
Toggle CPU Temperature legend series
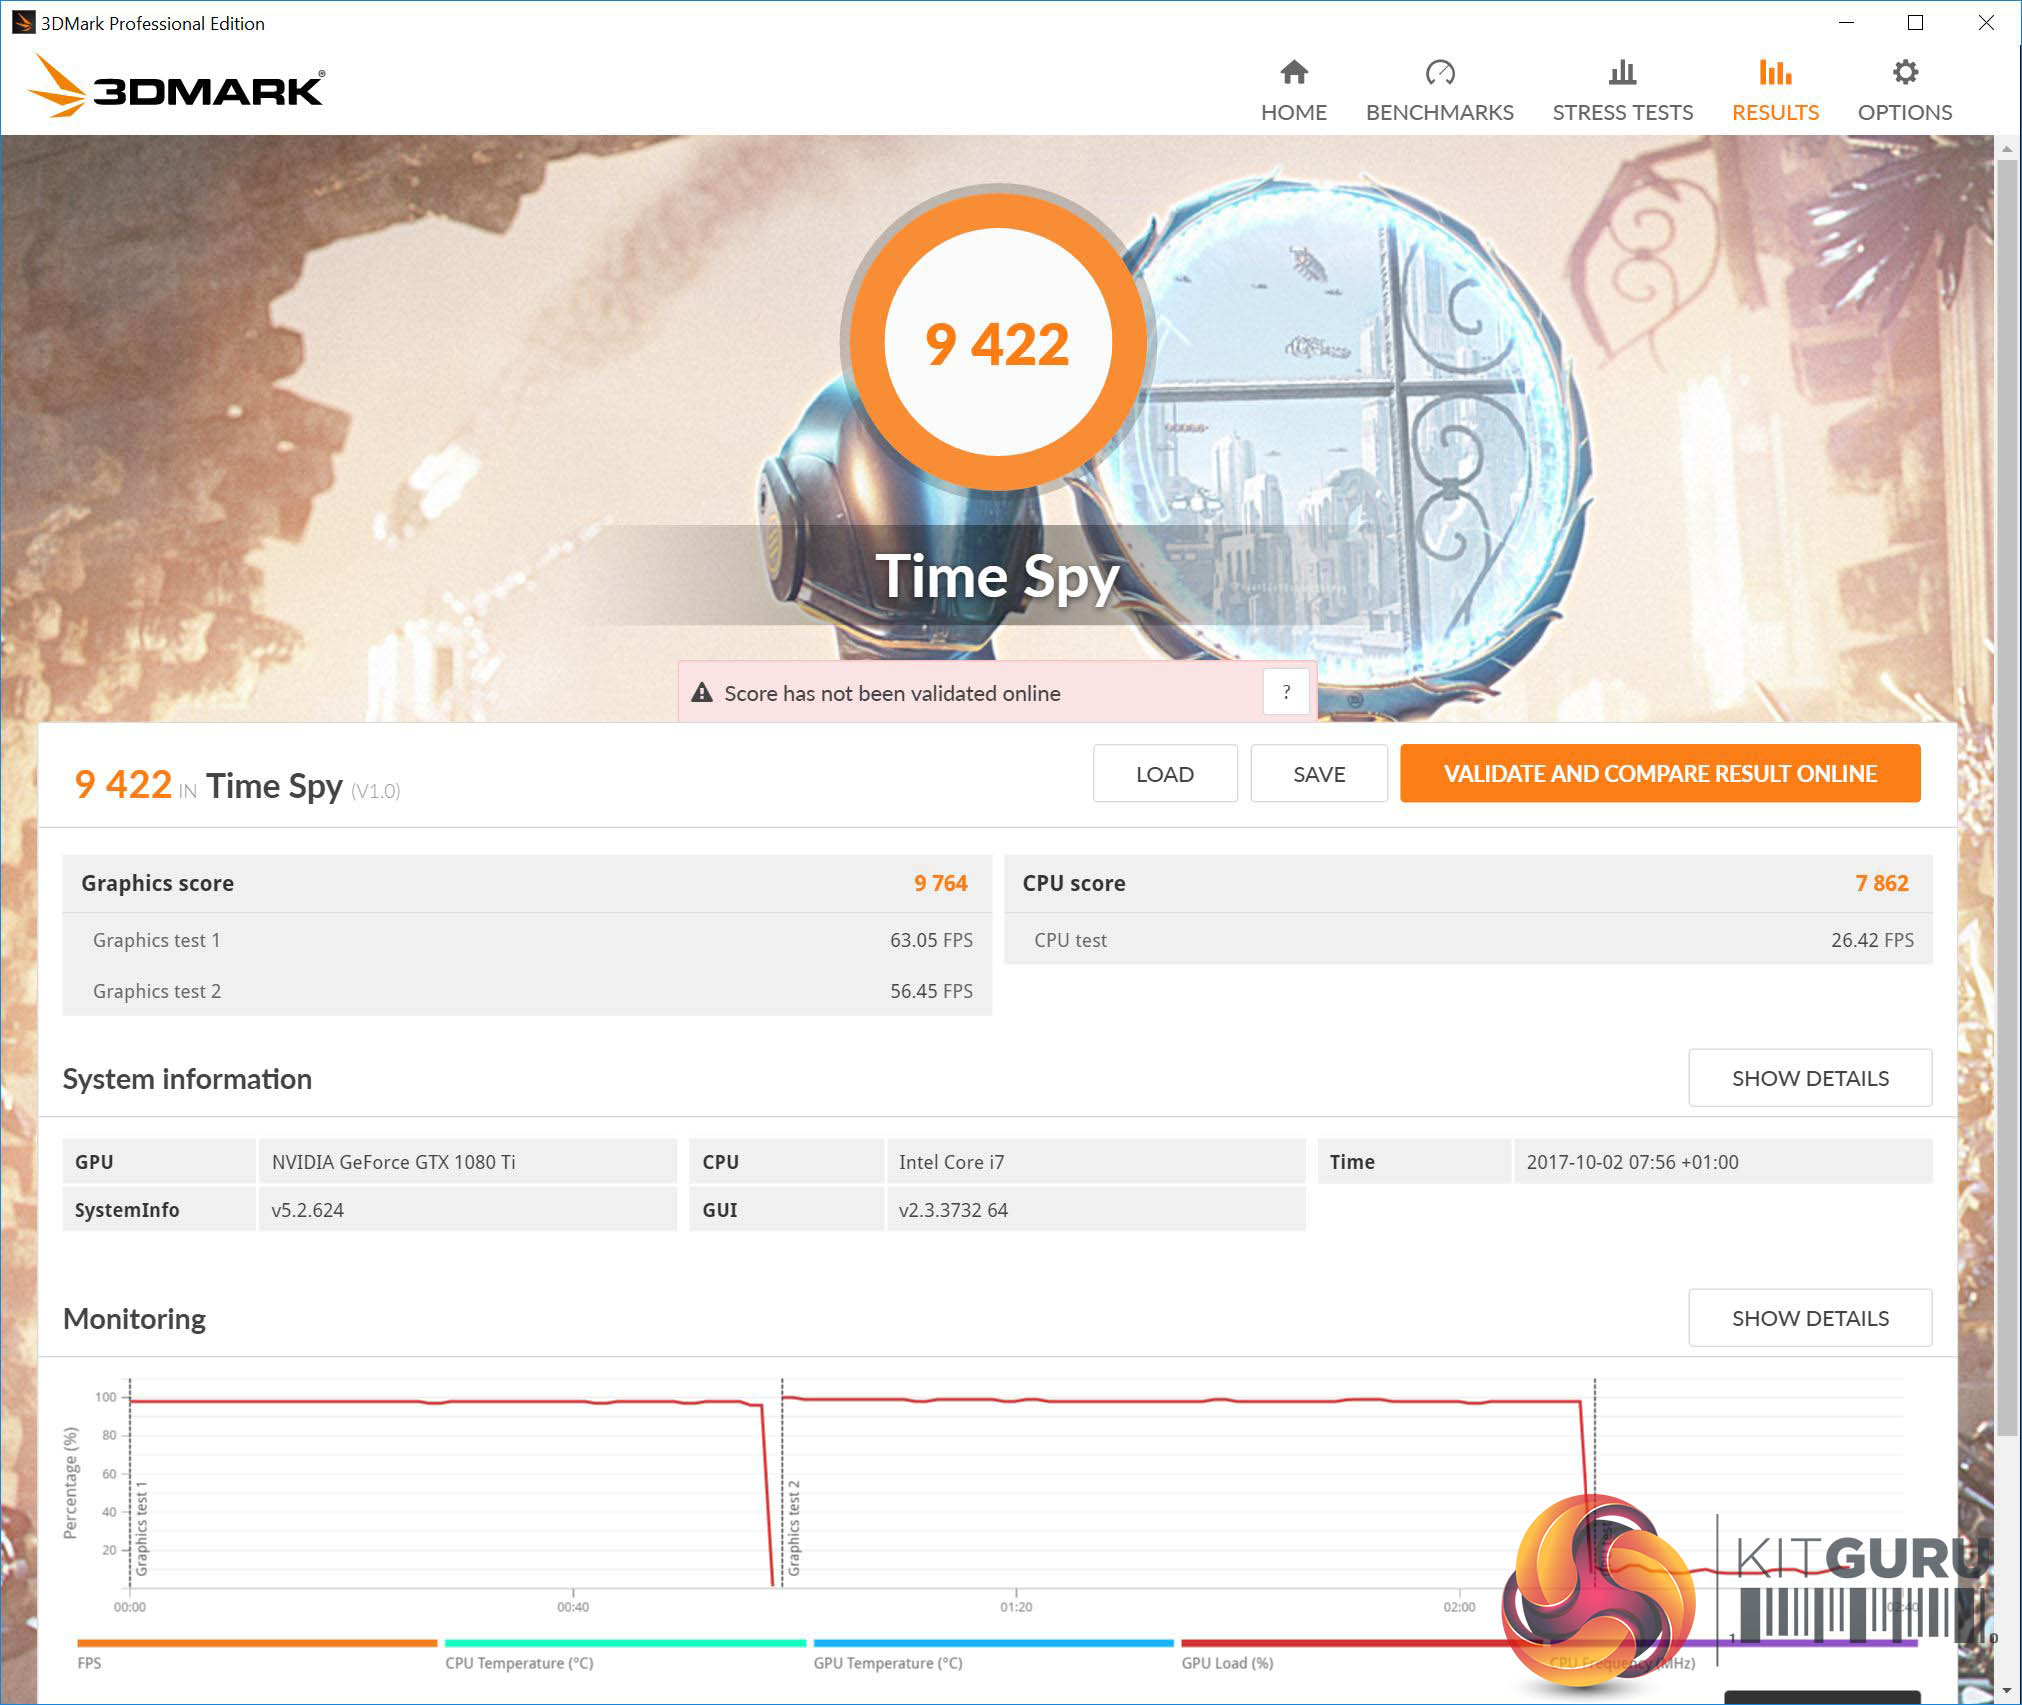(519, 1663)
